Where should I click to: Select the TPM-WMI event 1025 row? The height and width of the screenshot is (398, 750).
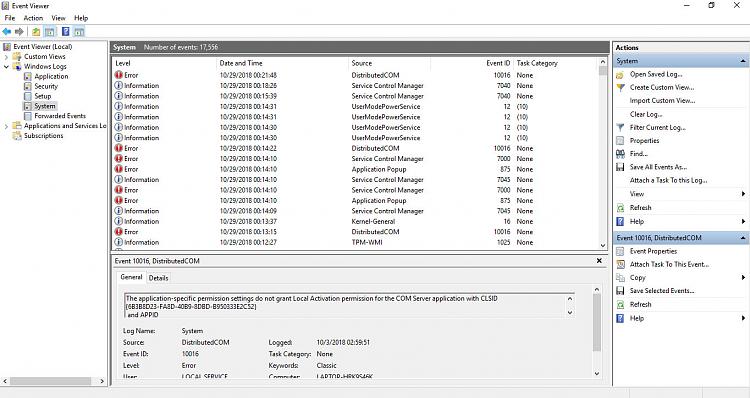(x=355, y=243)
